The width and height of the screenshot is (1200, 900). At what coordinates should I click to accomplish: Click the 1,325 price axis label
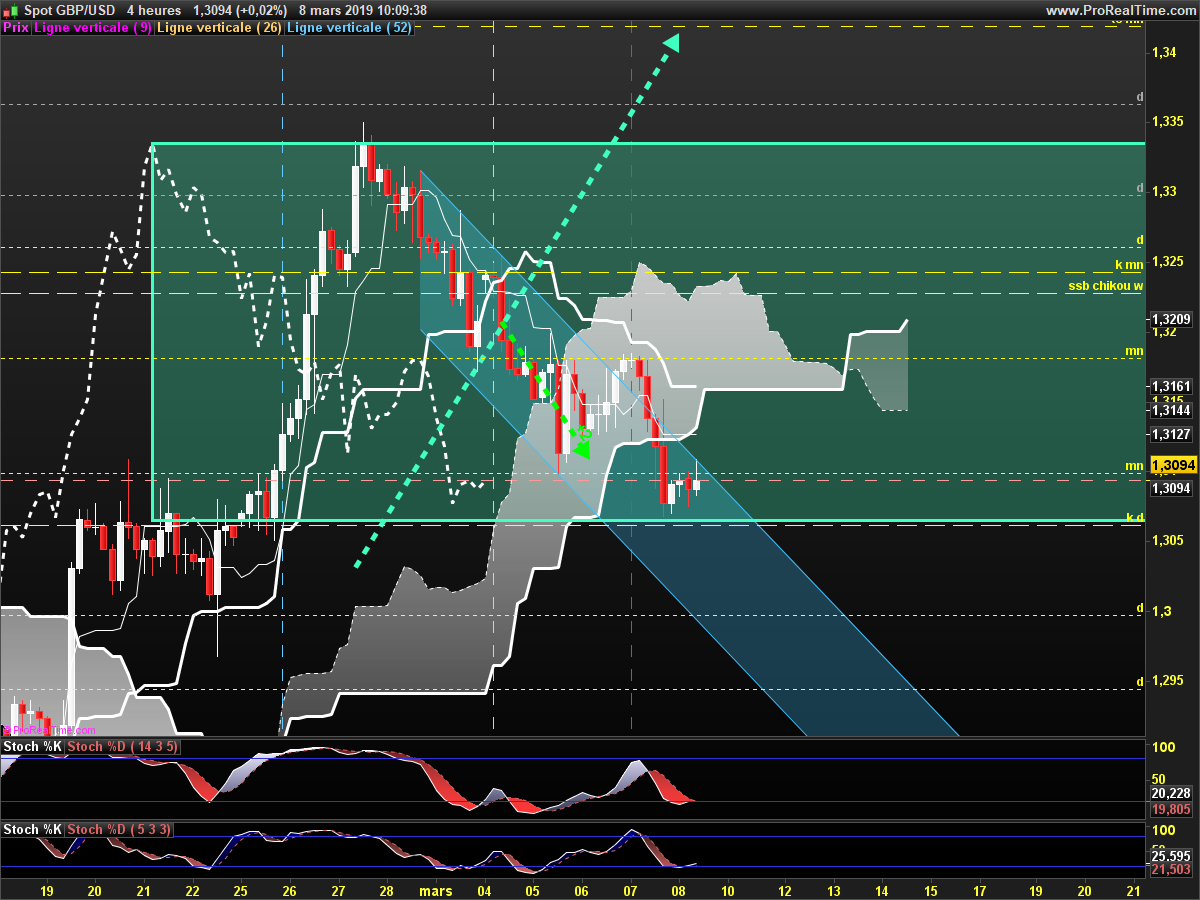tap(1169, 261)
